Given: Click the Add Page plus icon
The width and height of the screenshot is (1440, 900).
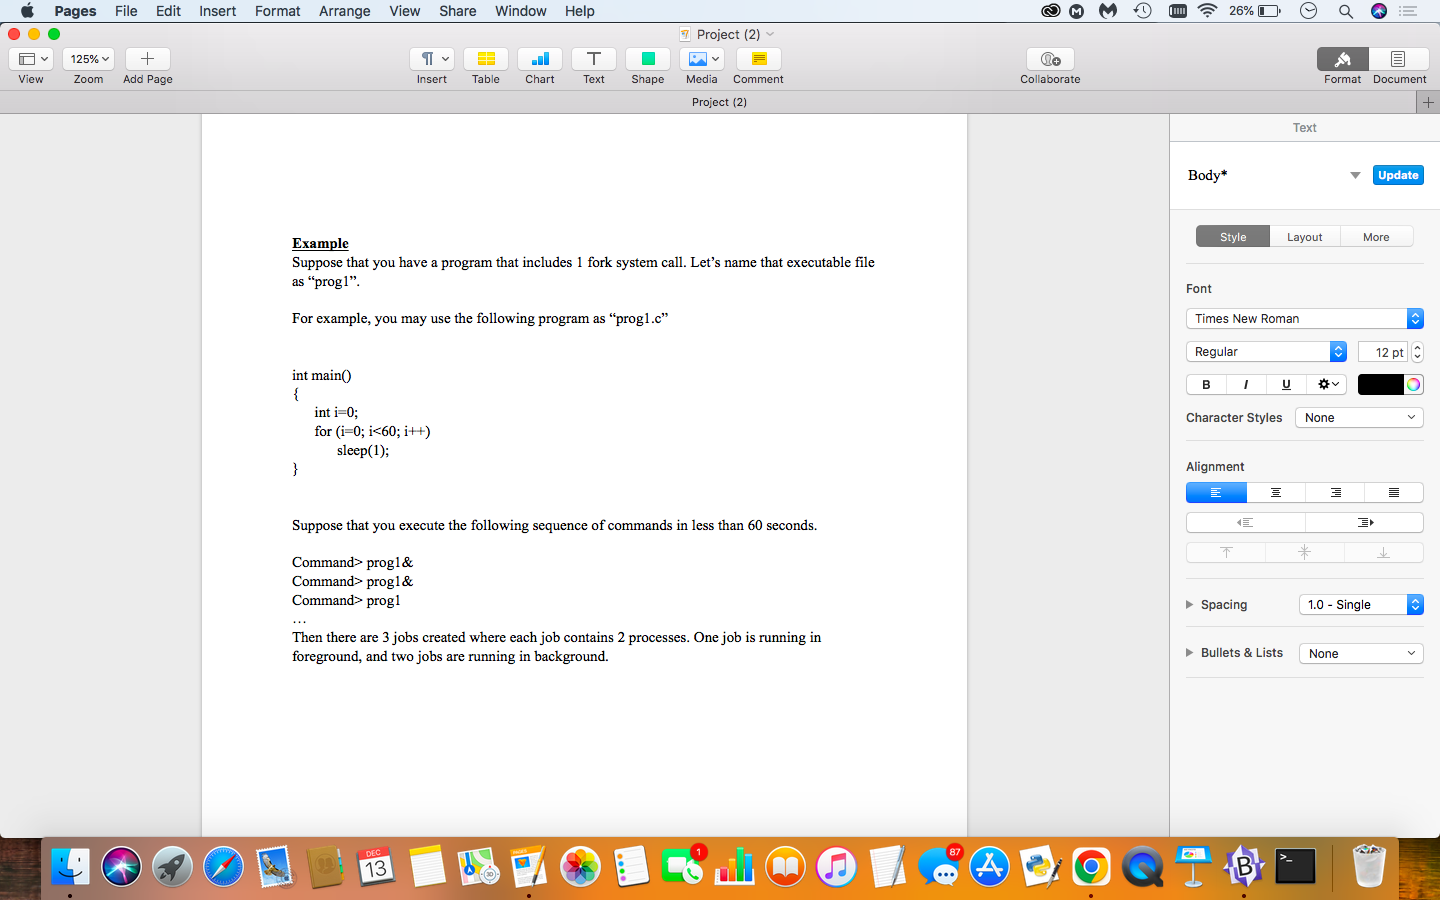Looking at the screenshot, I should [147, 59].
